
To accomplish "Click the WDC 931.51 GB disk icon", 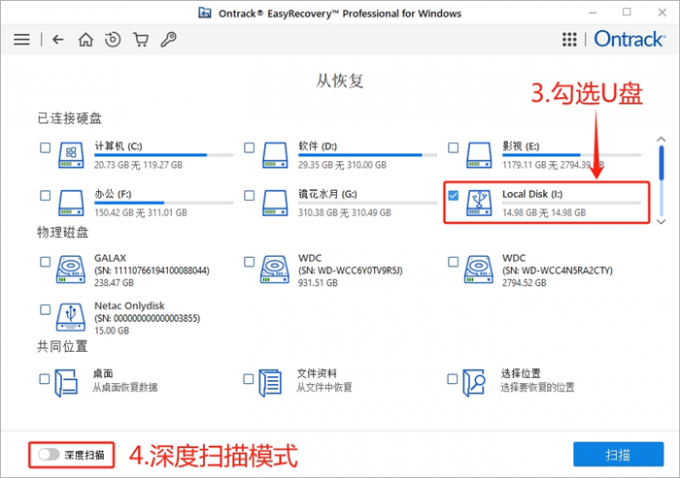I will 275,269.
